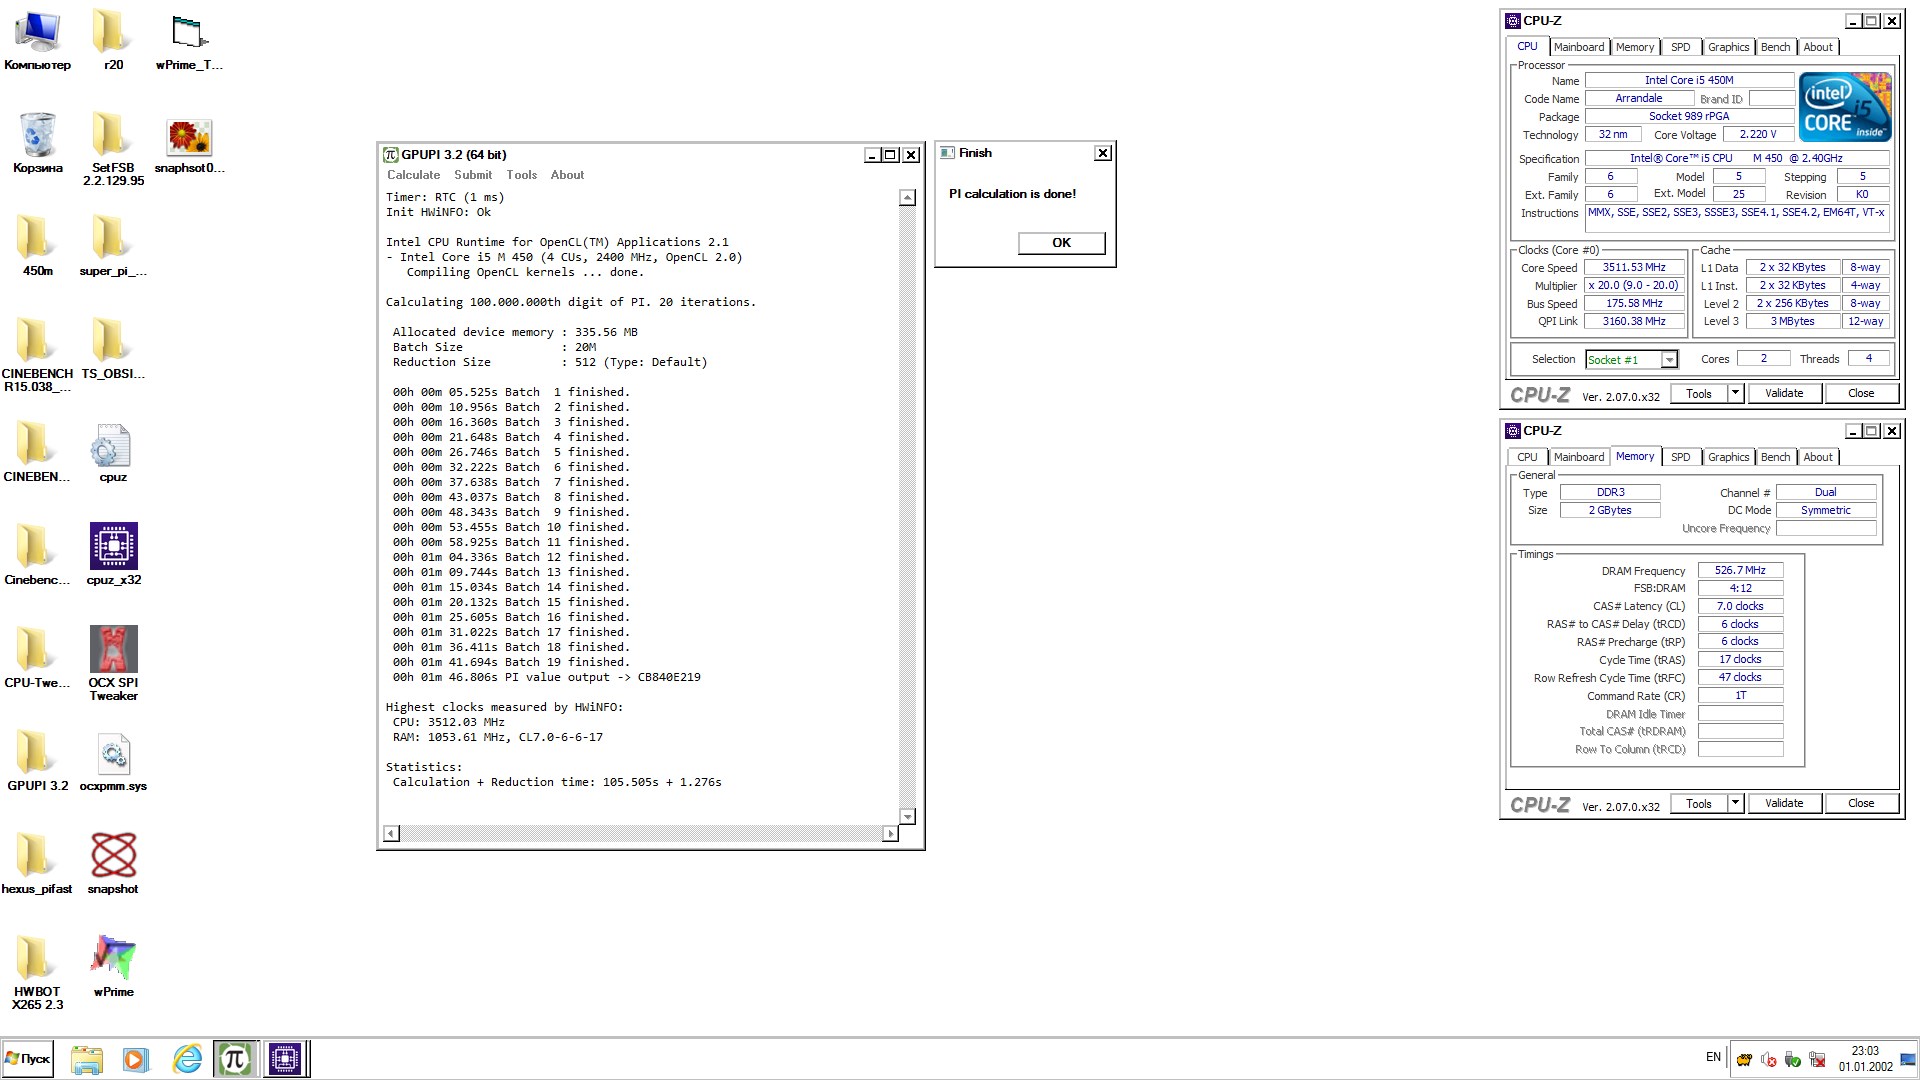1920x1080 pixels.
Task: Select the cpuz configuration file icon
Action: [x=113, y=453]
